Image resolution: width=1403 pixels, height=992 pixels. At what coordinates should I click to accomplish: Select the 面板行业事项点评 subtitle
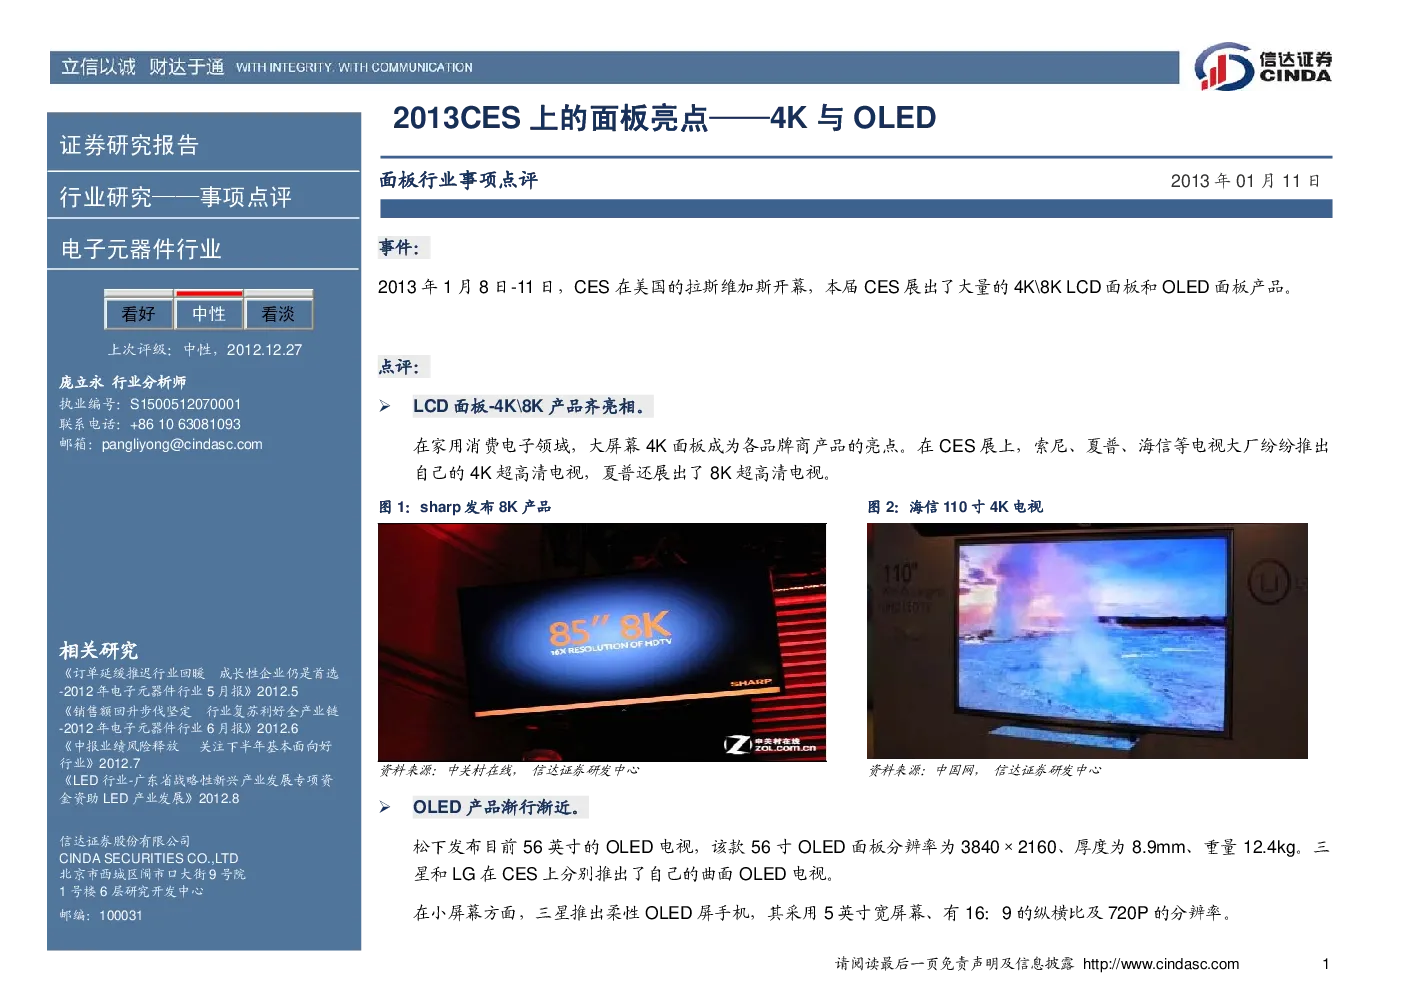[x=458, y=180]
